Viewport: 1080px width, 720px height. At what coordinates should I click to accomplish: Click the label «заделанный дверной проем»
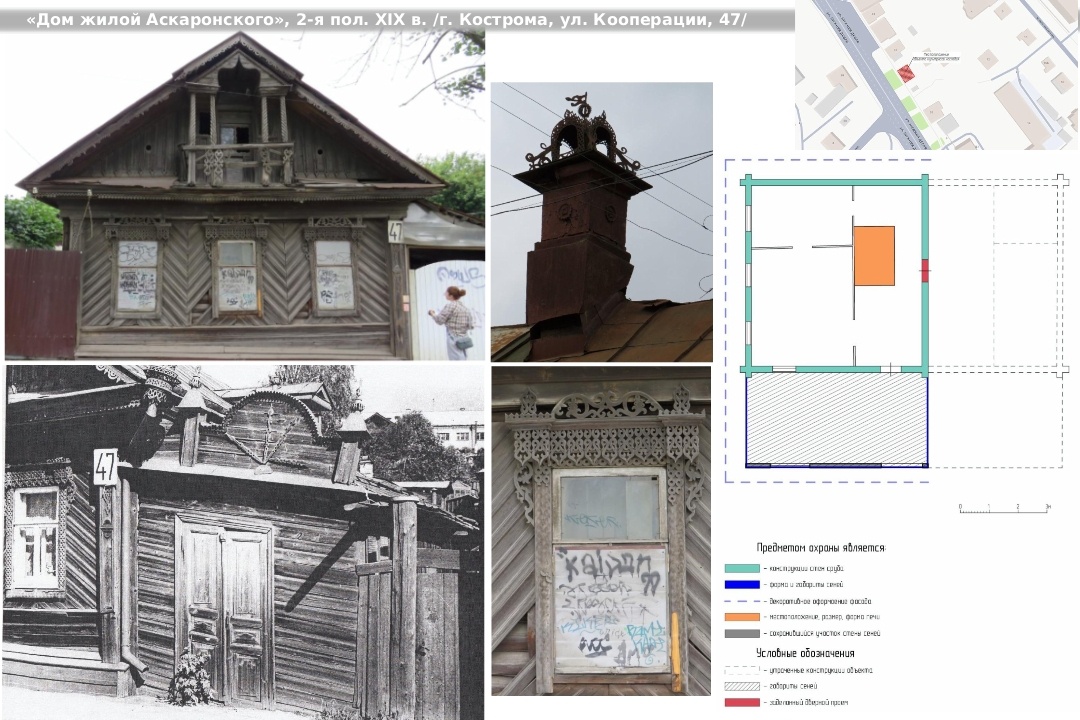[x=809, y=703]
